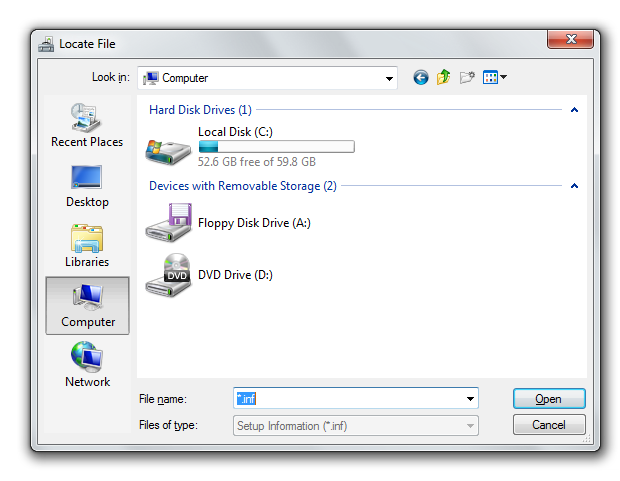Image resolution: width=620 pixels, height=481 pixels.
Task: Open the View Menu dropdown arrow
Action: (x=503, y=77)
